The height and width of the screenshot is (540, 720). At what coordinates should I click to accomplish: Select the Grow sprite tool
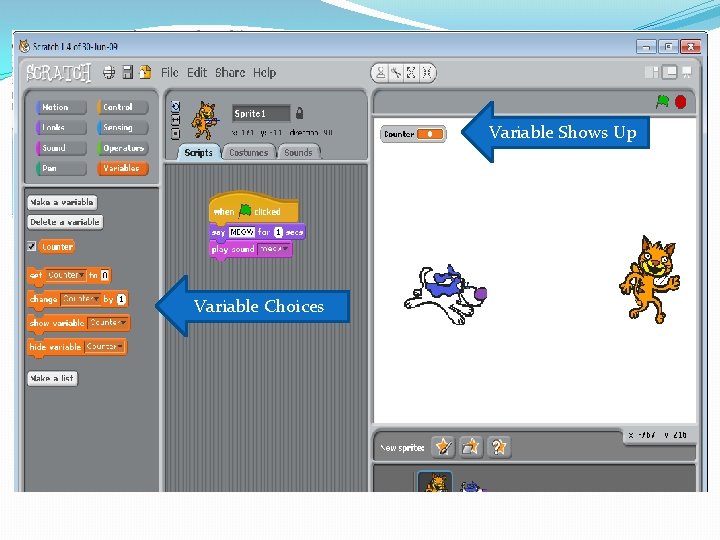411,73
